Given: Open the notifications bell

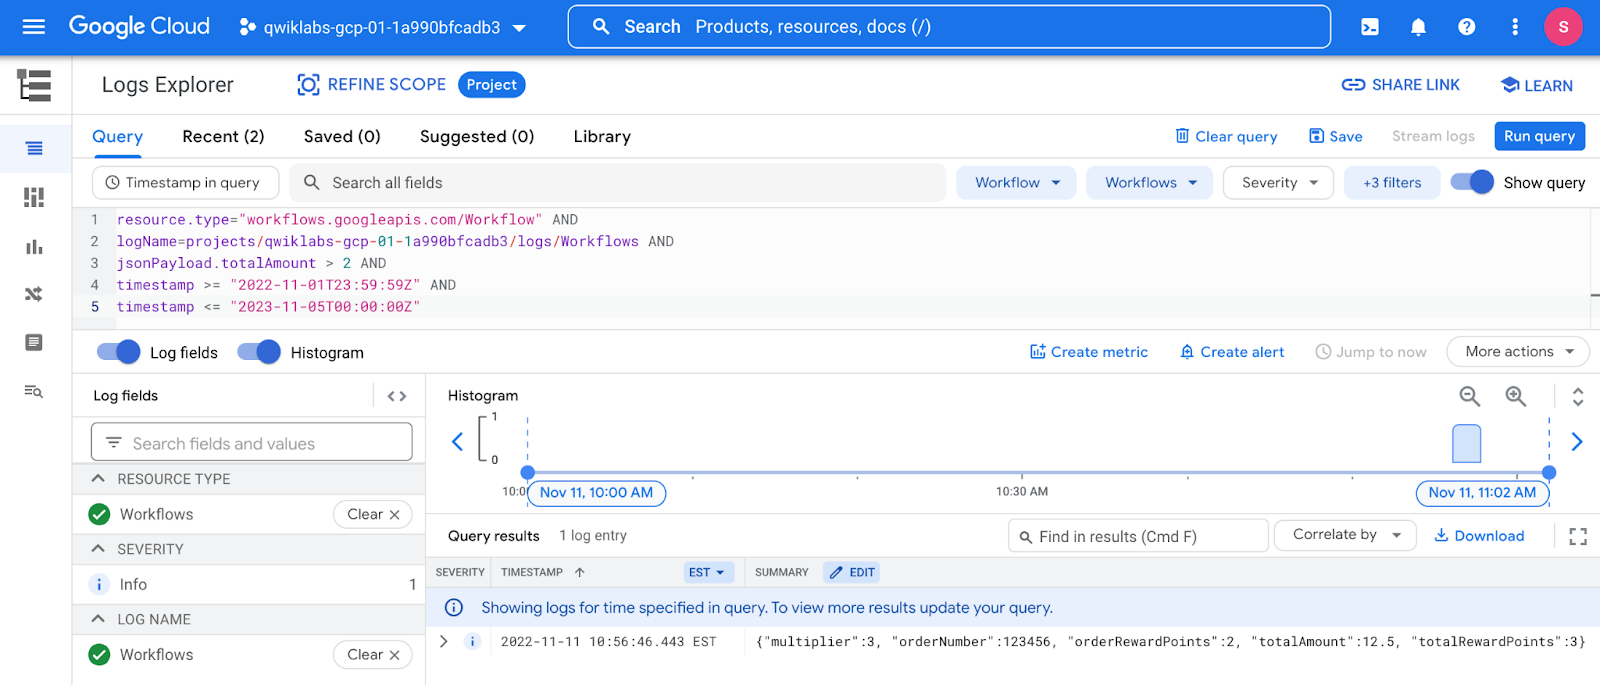Looking at the screenshot, I should [1418, 27].
